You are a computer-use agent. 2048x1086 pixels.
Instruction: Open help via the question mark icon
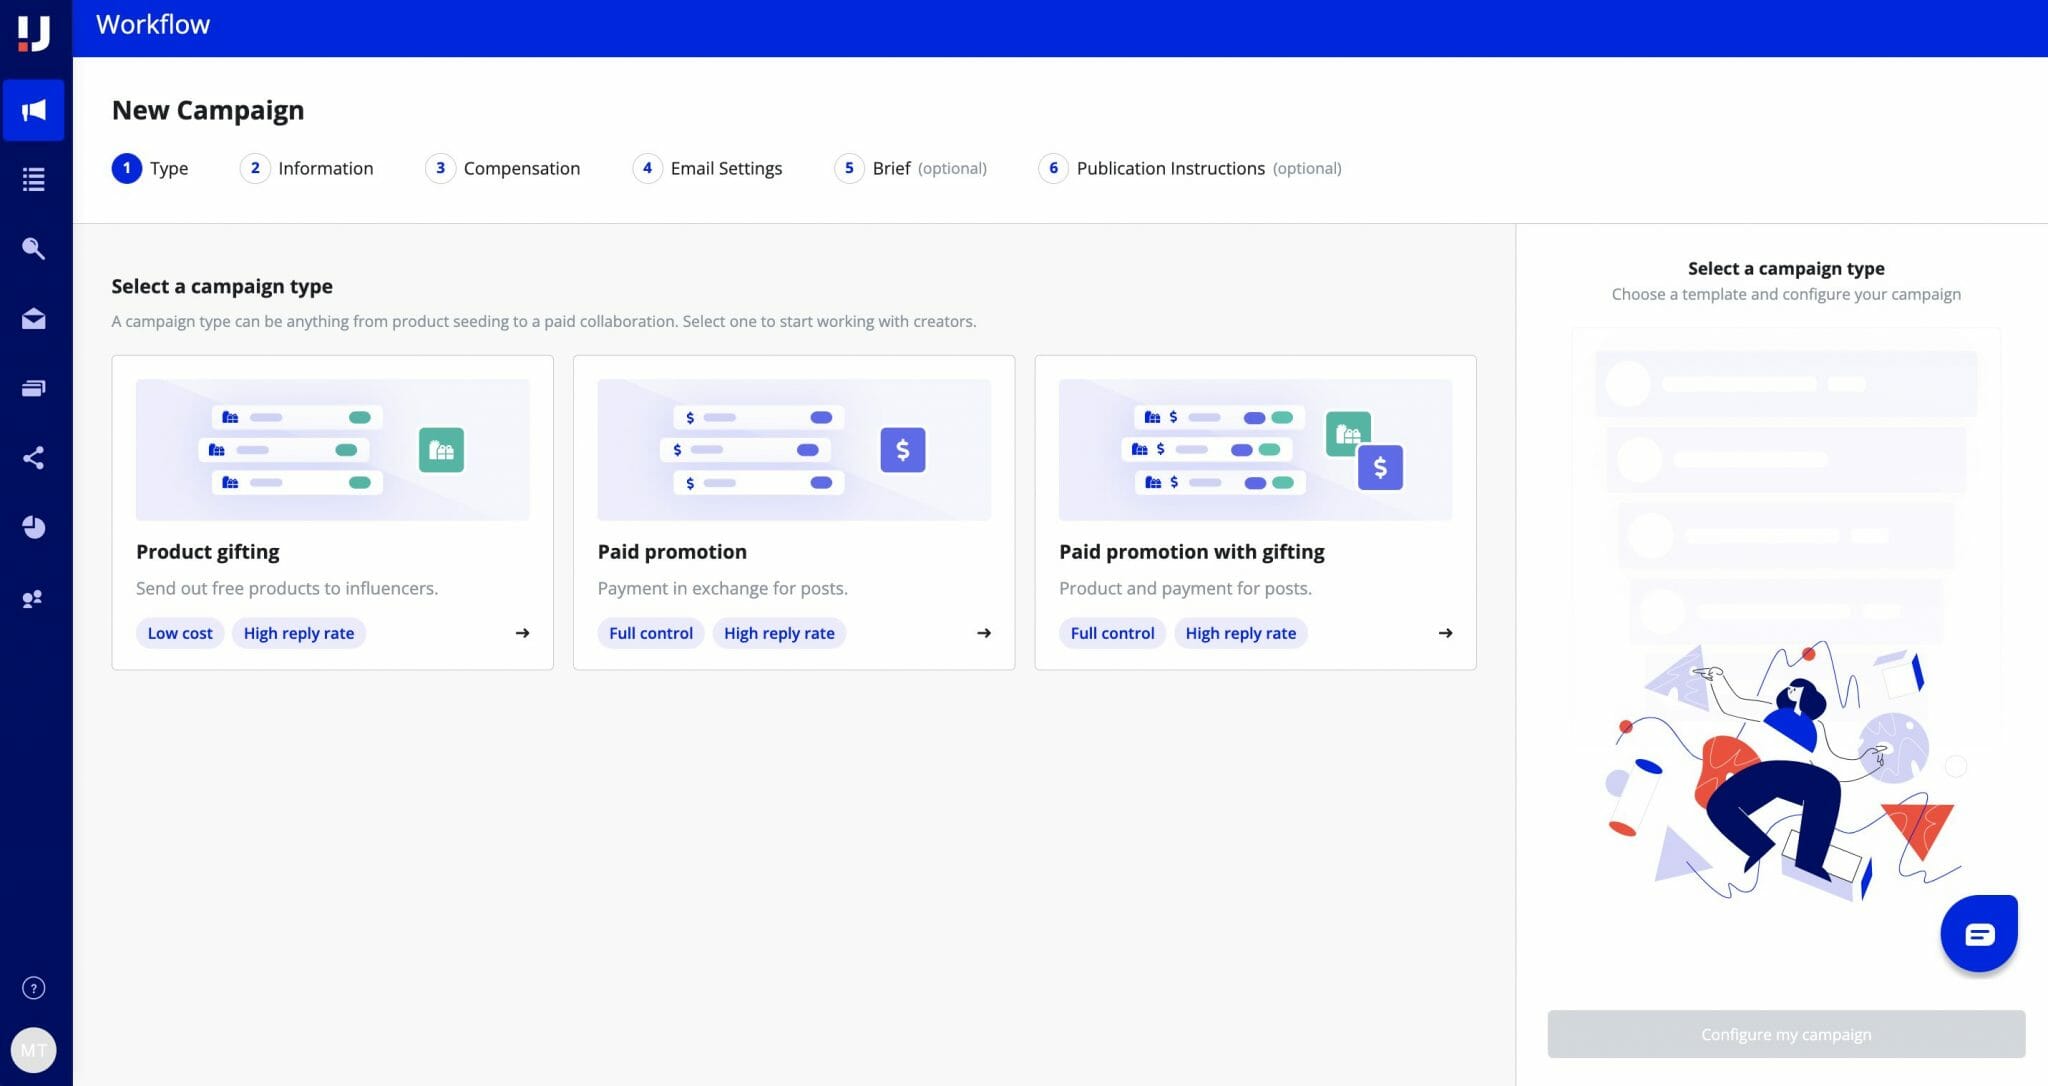coord(33,988)
